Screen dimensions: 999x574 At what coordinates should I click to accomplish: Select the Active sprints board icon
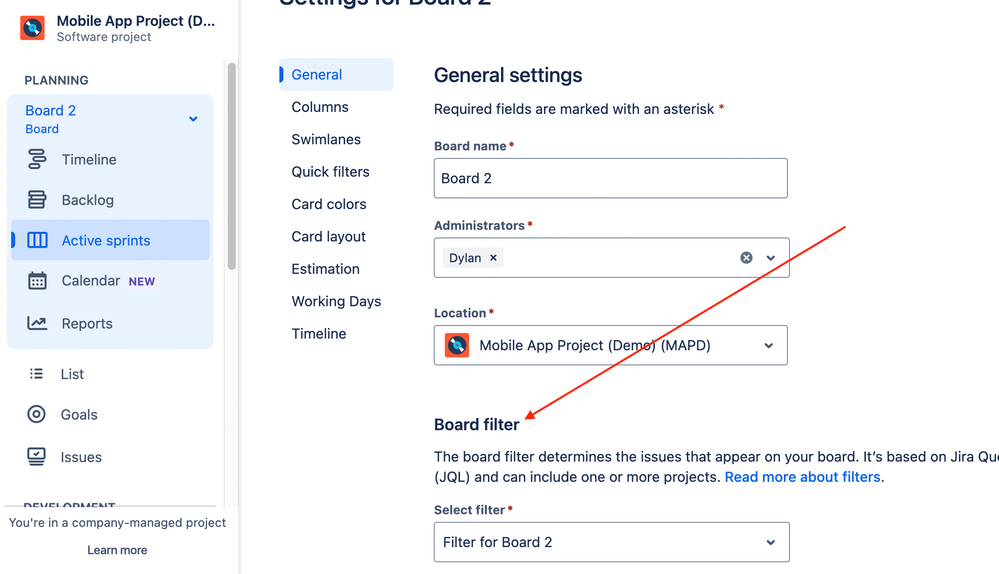click(37, 240)
